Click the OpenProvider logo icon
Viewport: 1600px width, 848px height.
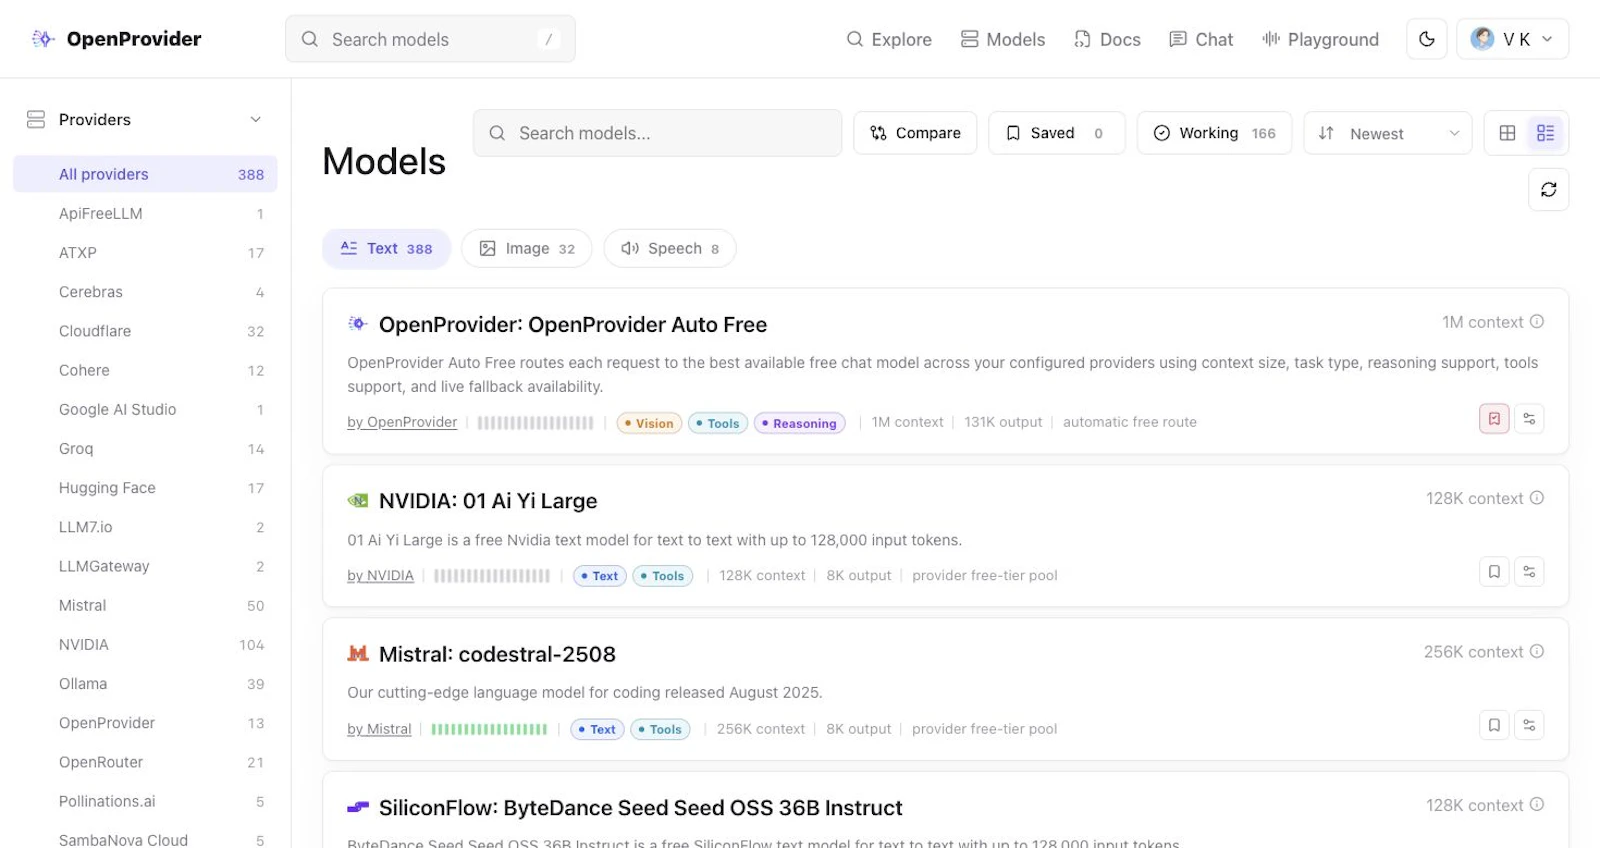(x=42, y=39)
